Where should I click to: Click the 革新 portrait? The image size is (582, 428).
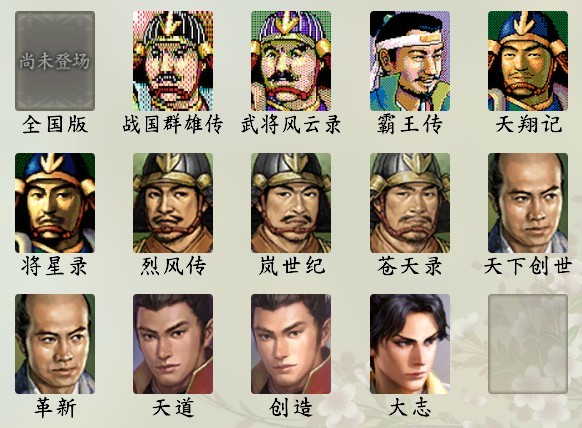pos(55,344)
